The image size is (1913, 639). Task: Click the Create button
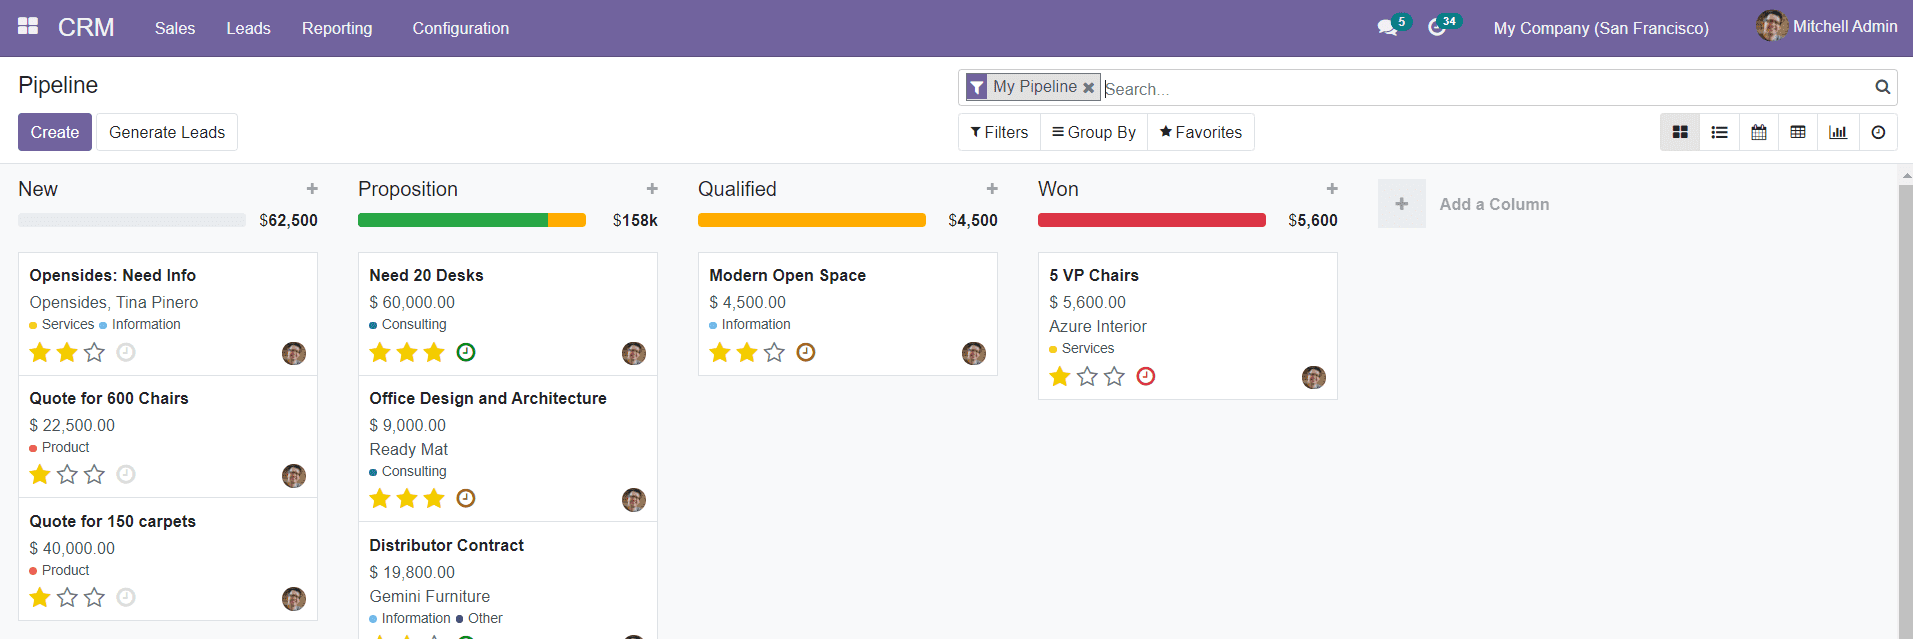[x=55, y=132]
